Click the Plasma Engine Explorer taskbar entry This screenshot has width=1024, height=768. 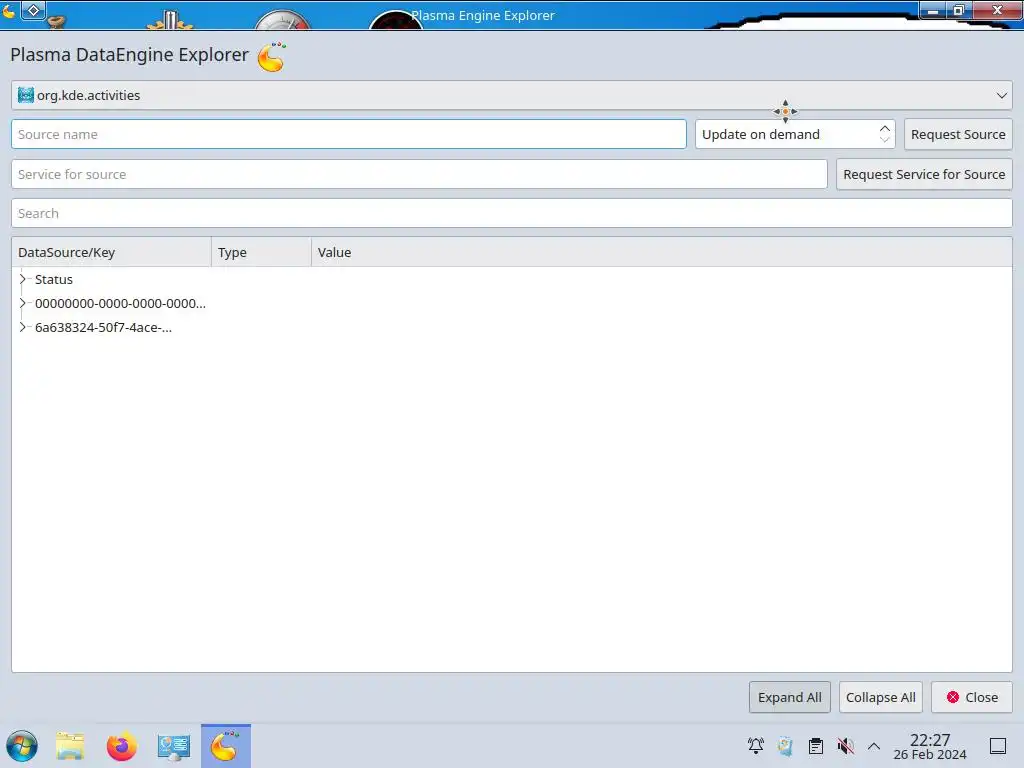(225, 746)
